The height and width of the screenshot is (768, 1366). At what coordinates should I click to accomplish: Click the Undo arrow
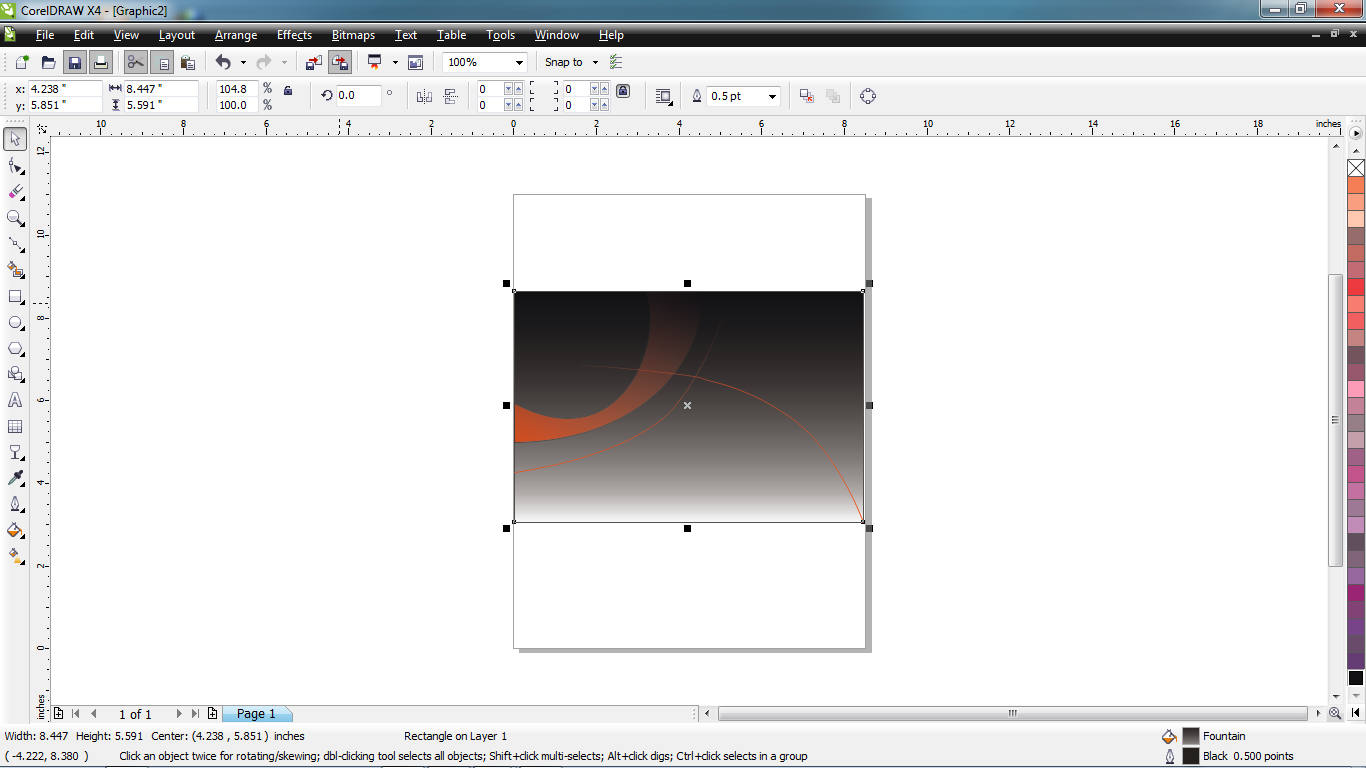click(x=224, y=62)
